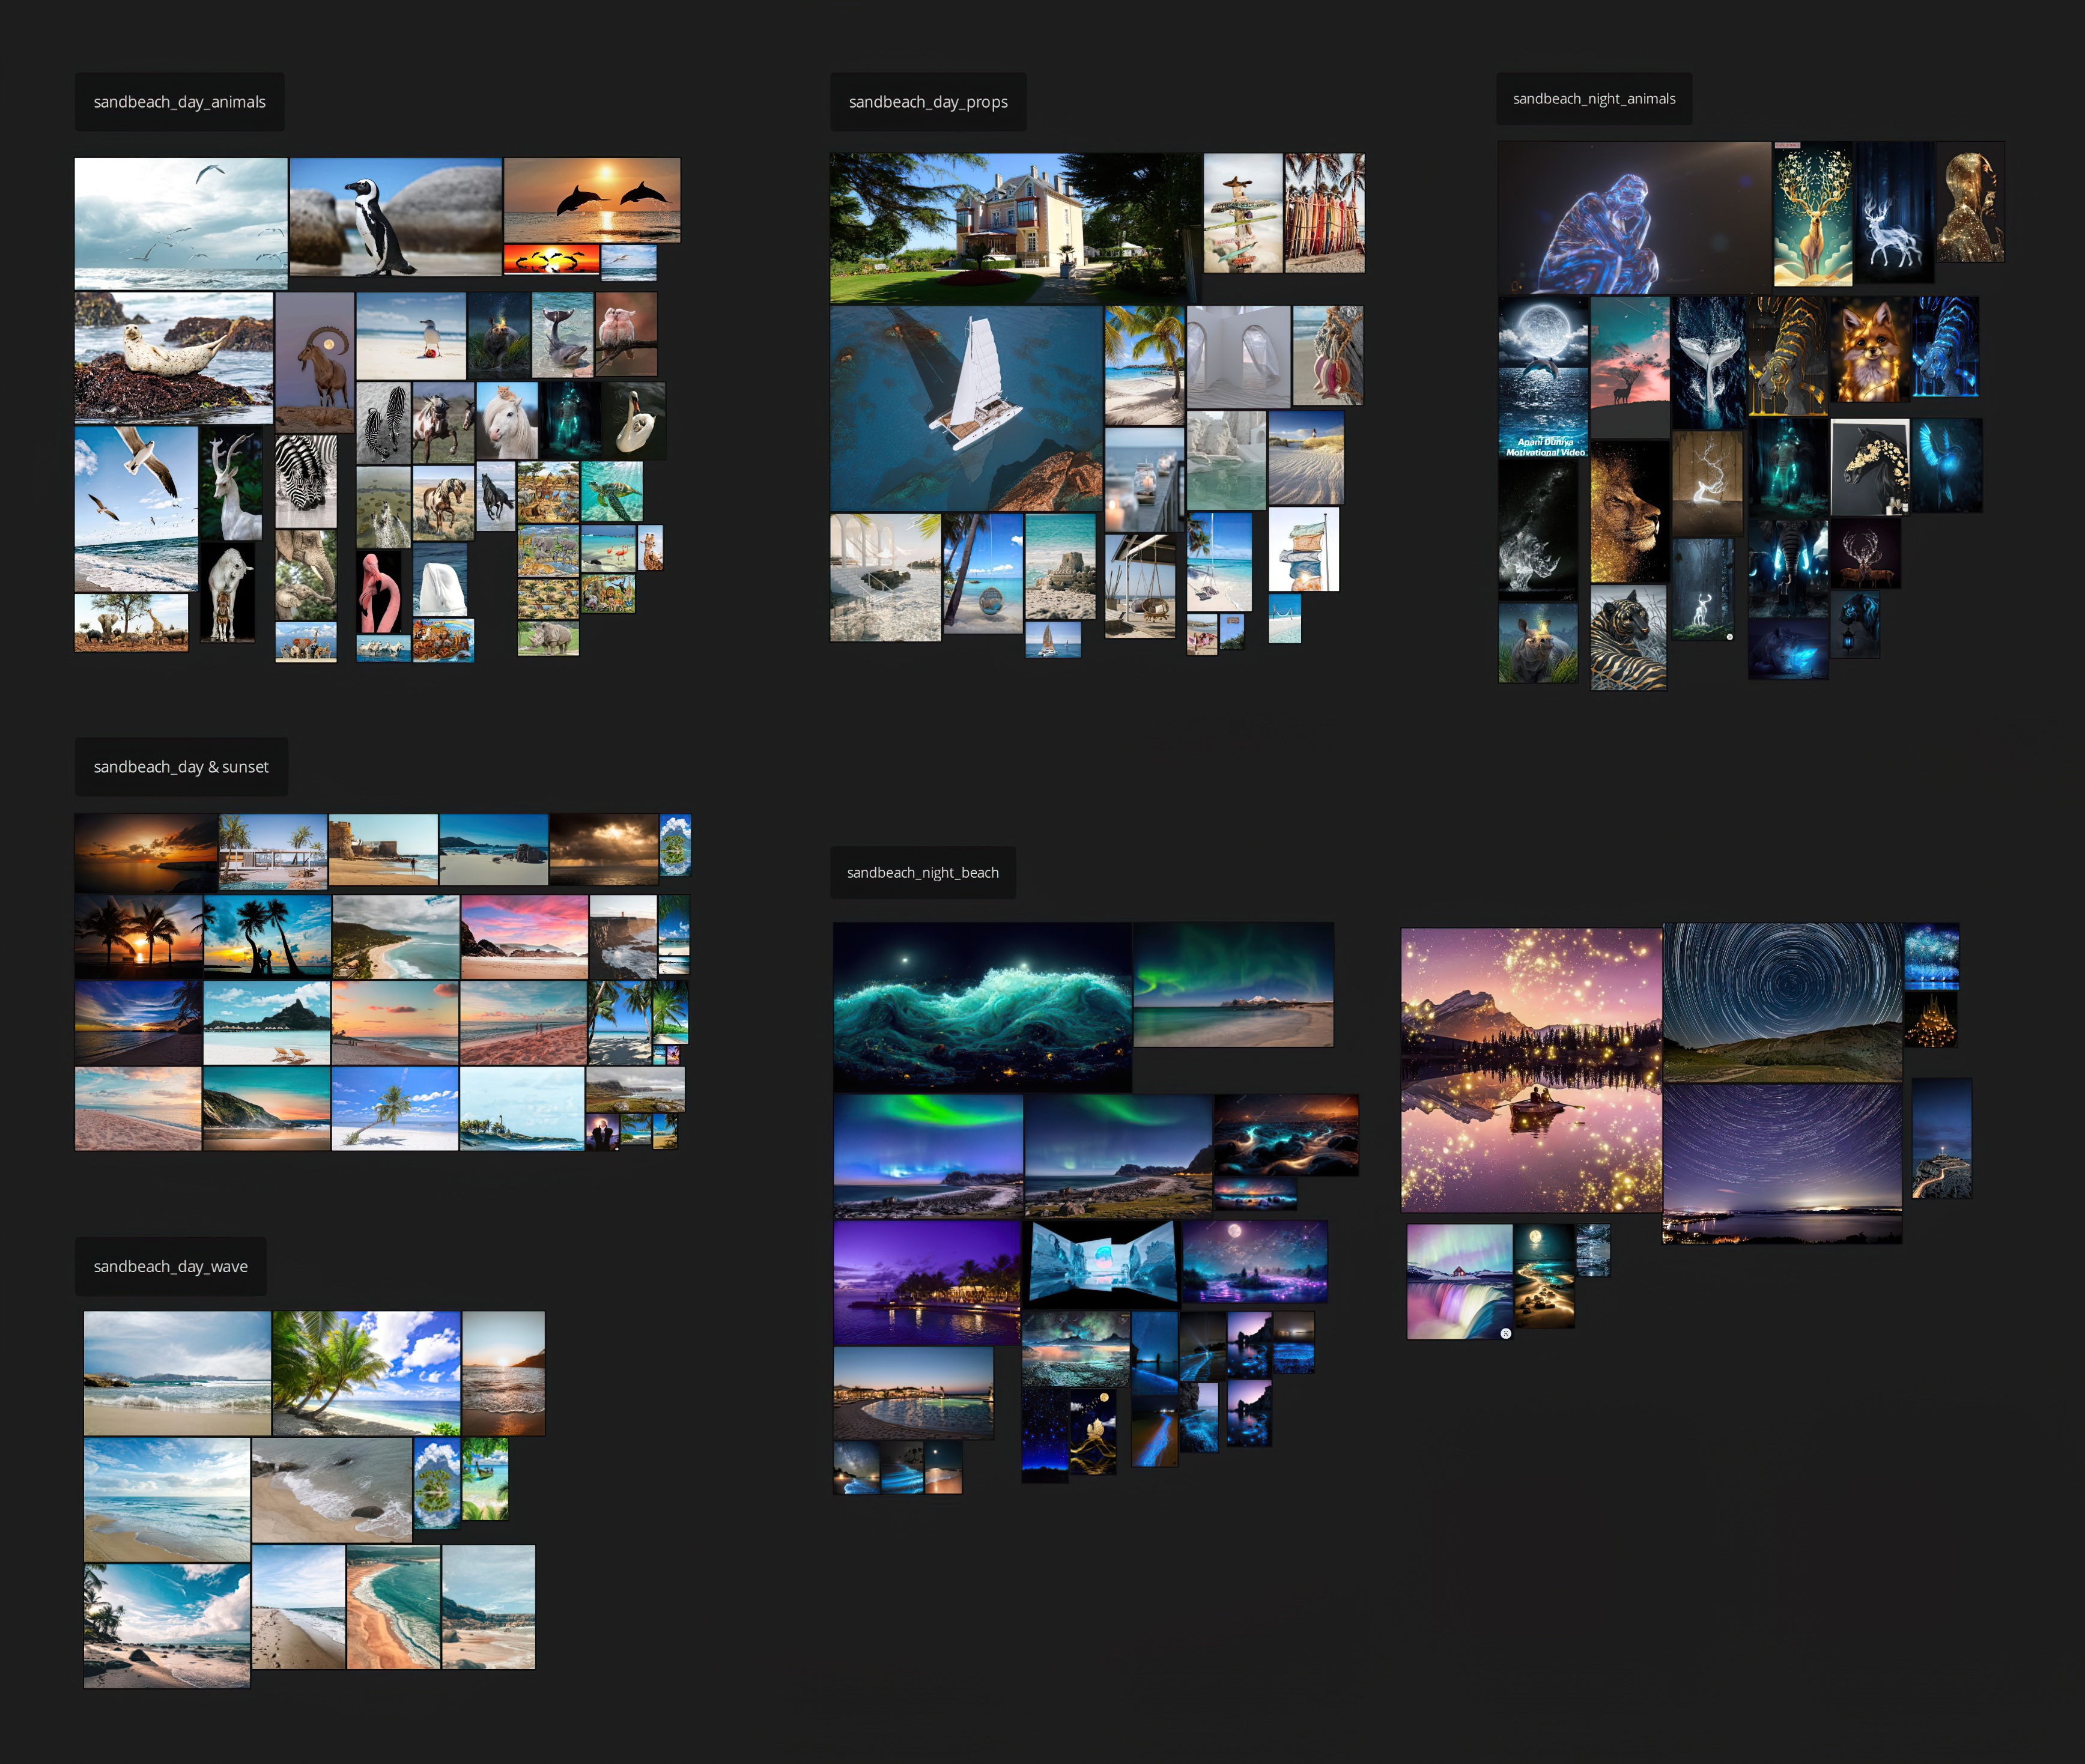Select the golden antler deer illustration

point(1812,215)
